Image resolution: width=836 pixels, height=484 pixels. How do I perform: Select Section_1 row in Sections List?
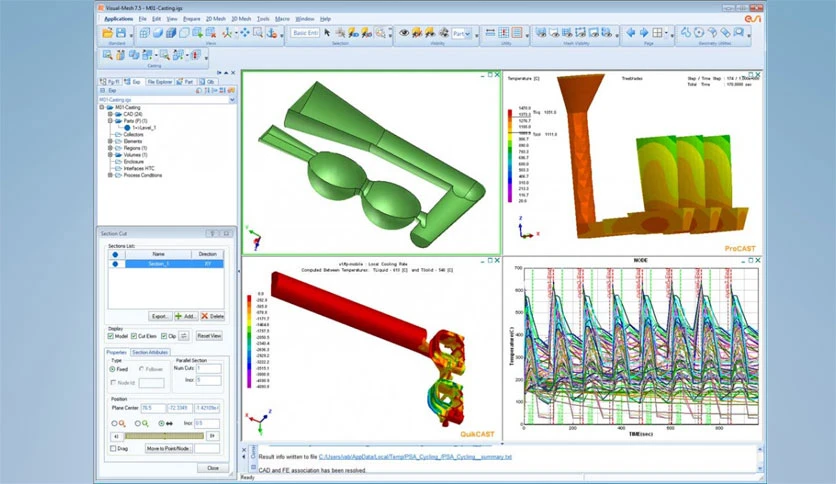[166, 264]
